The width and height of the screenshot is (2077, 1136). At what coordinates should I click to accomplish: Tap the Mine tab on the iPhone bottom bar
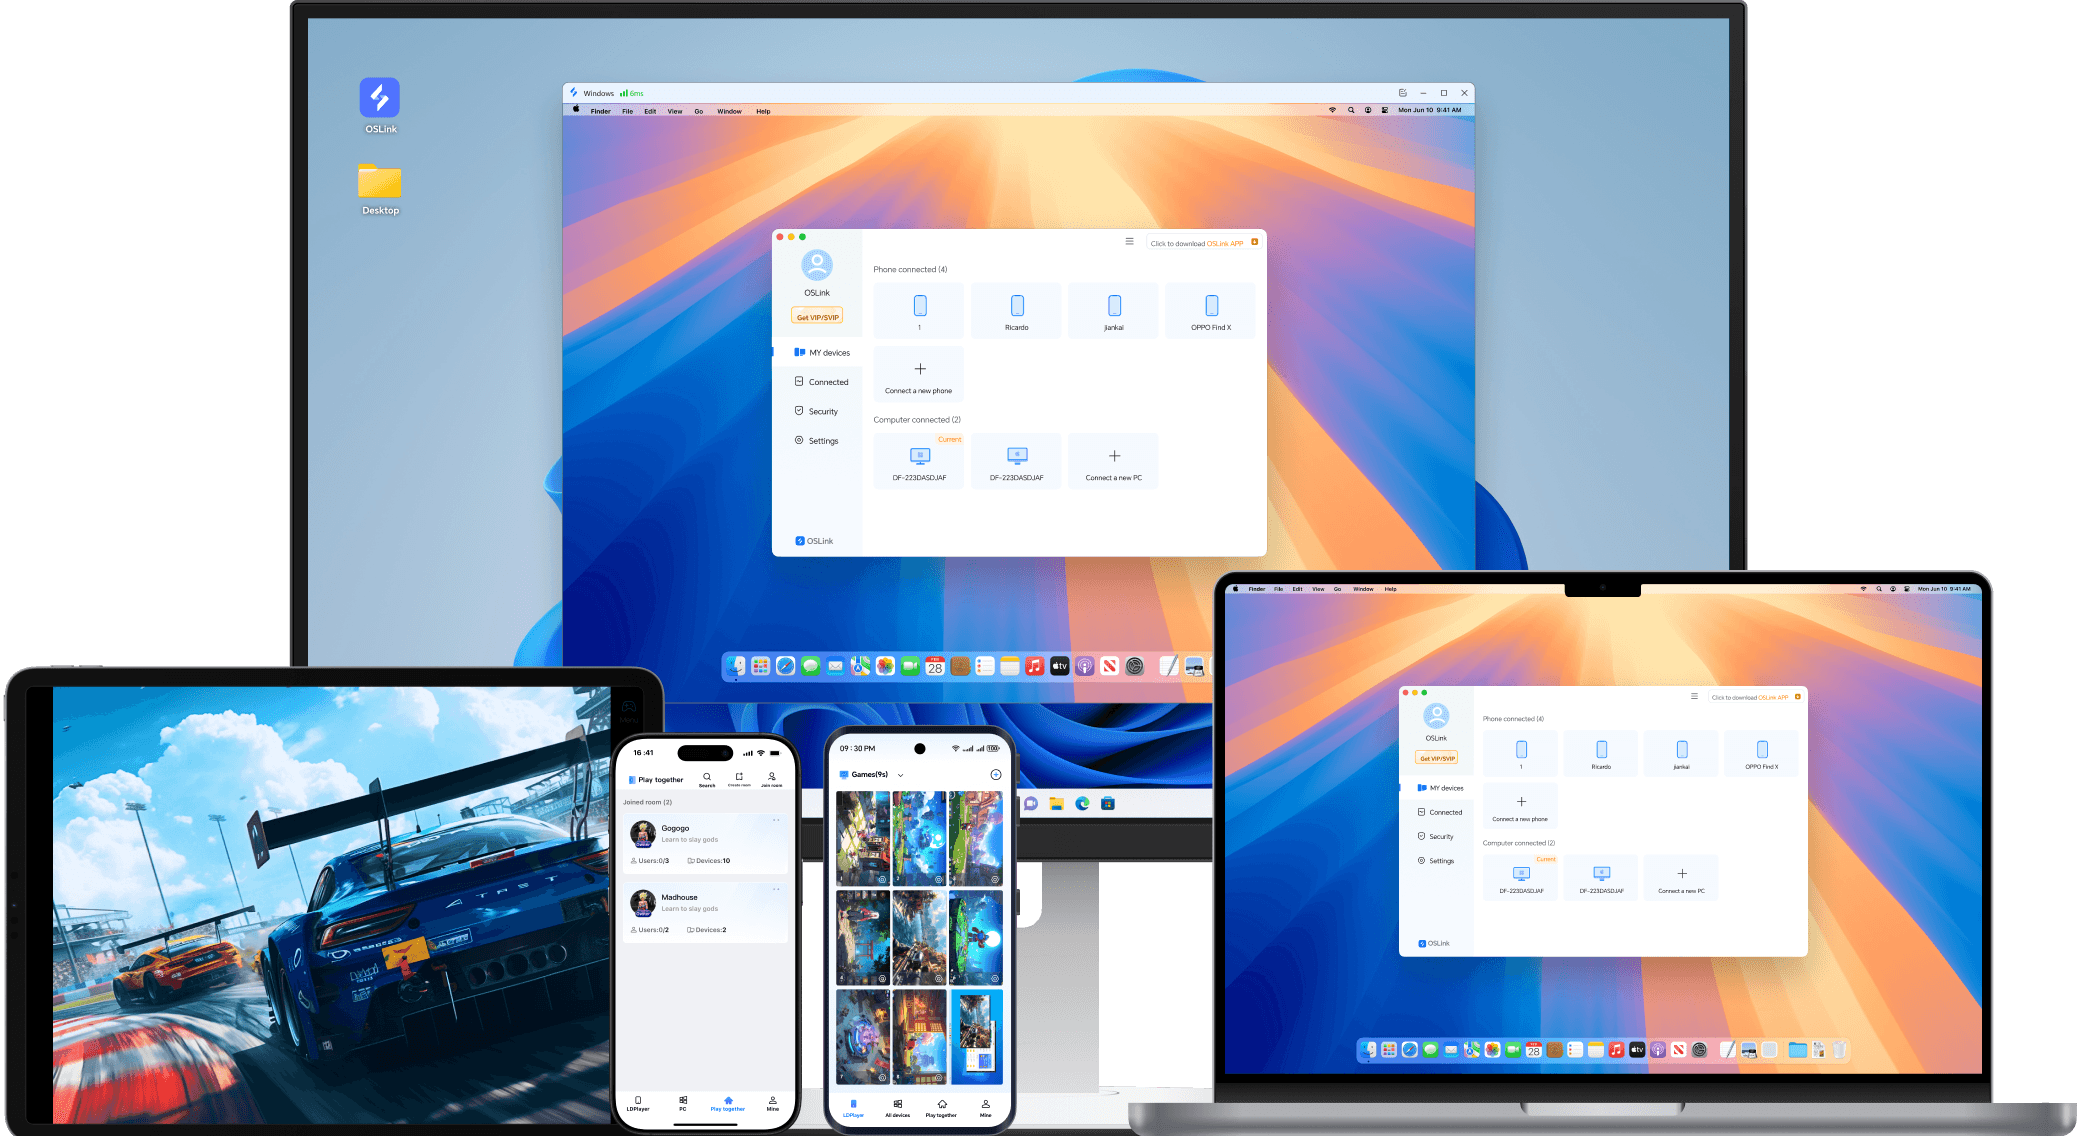[x=772, y=1103]
